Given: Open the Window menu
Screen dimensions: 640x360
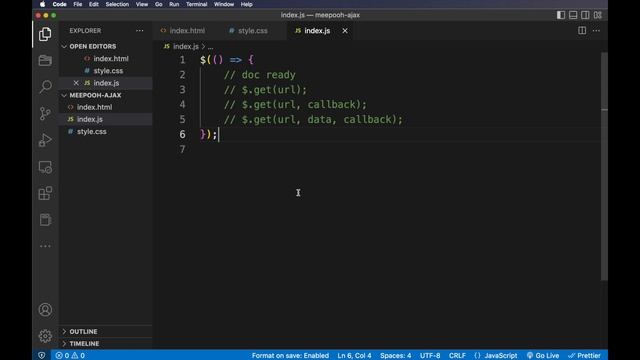Looking at the screenshot, I should (x=224, y=4).
